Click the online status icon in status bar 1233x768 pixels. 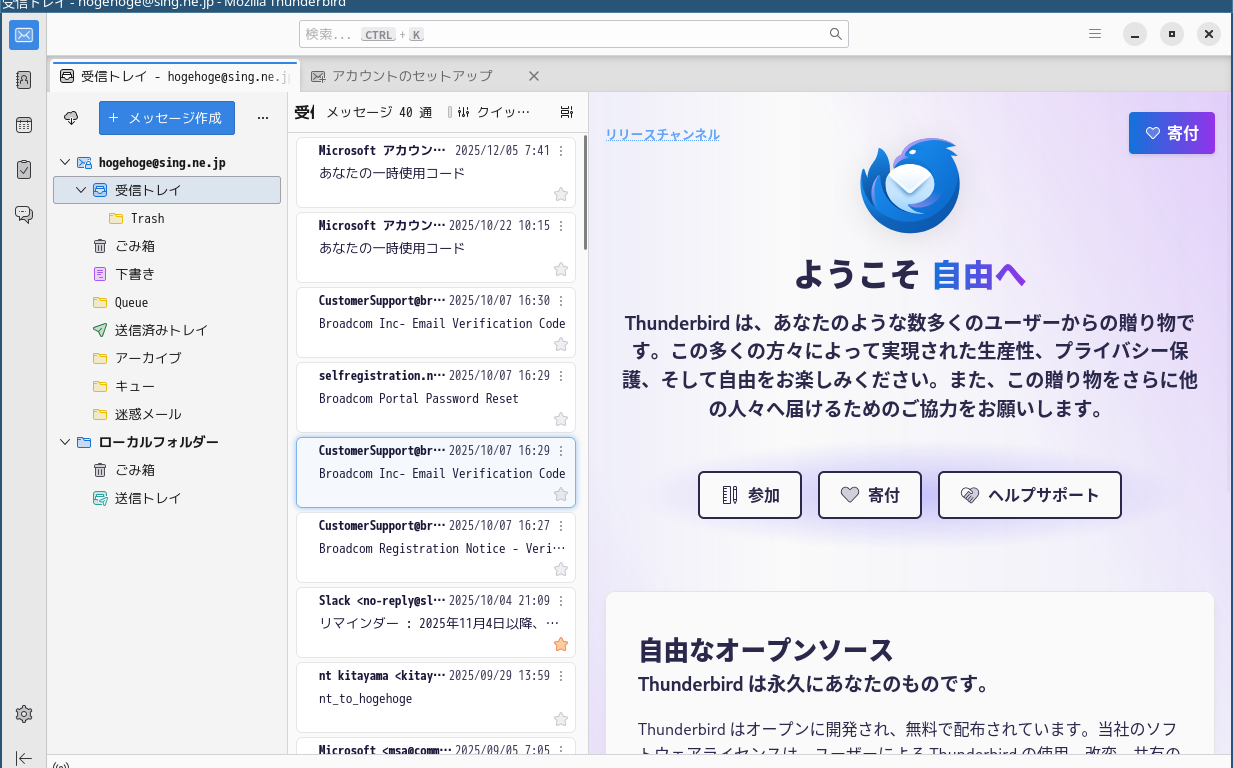(x=60, y=764)
